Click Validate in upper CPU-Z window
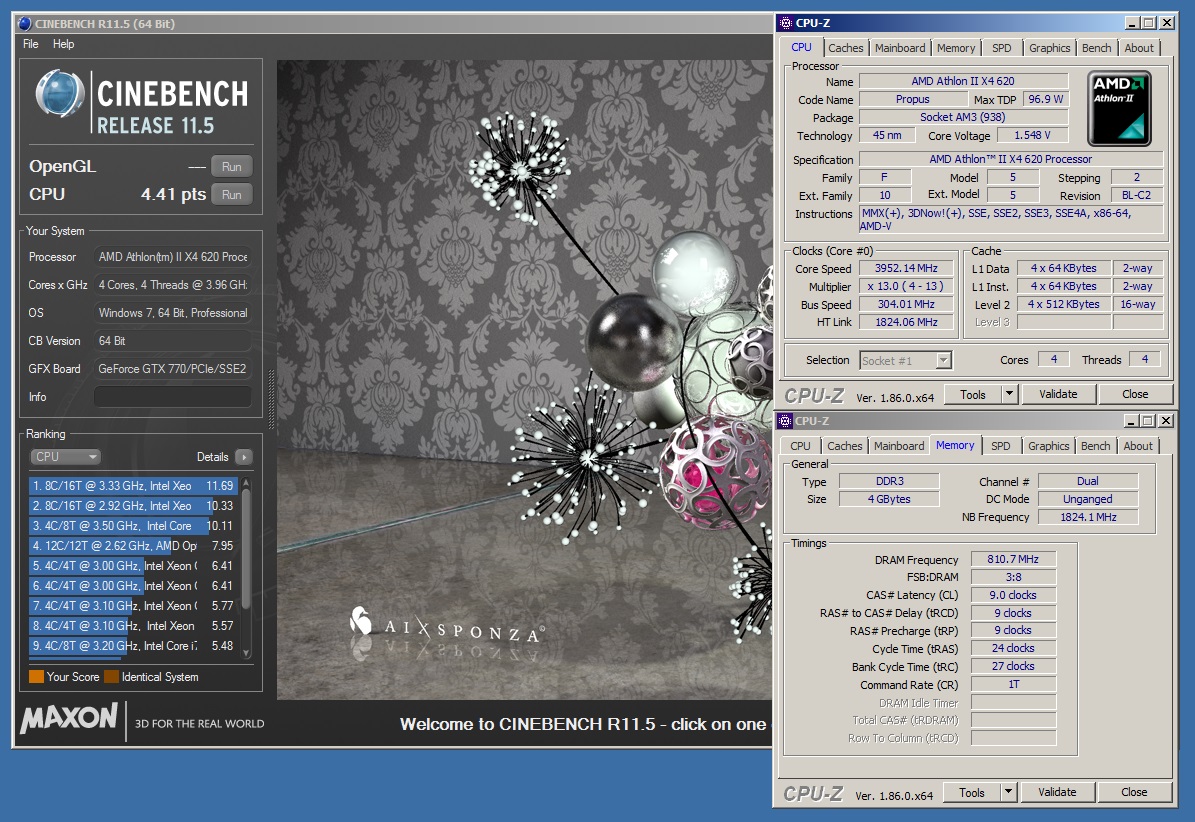1195x822 pixels. point(1058,394)
